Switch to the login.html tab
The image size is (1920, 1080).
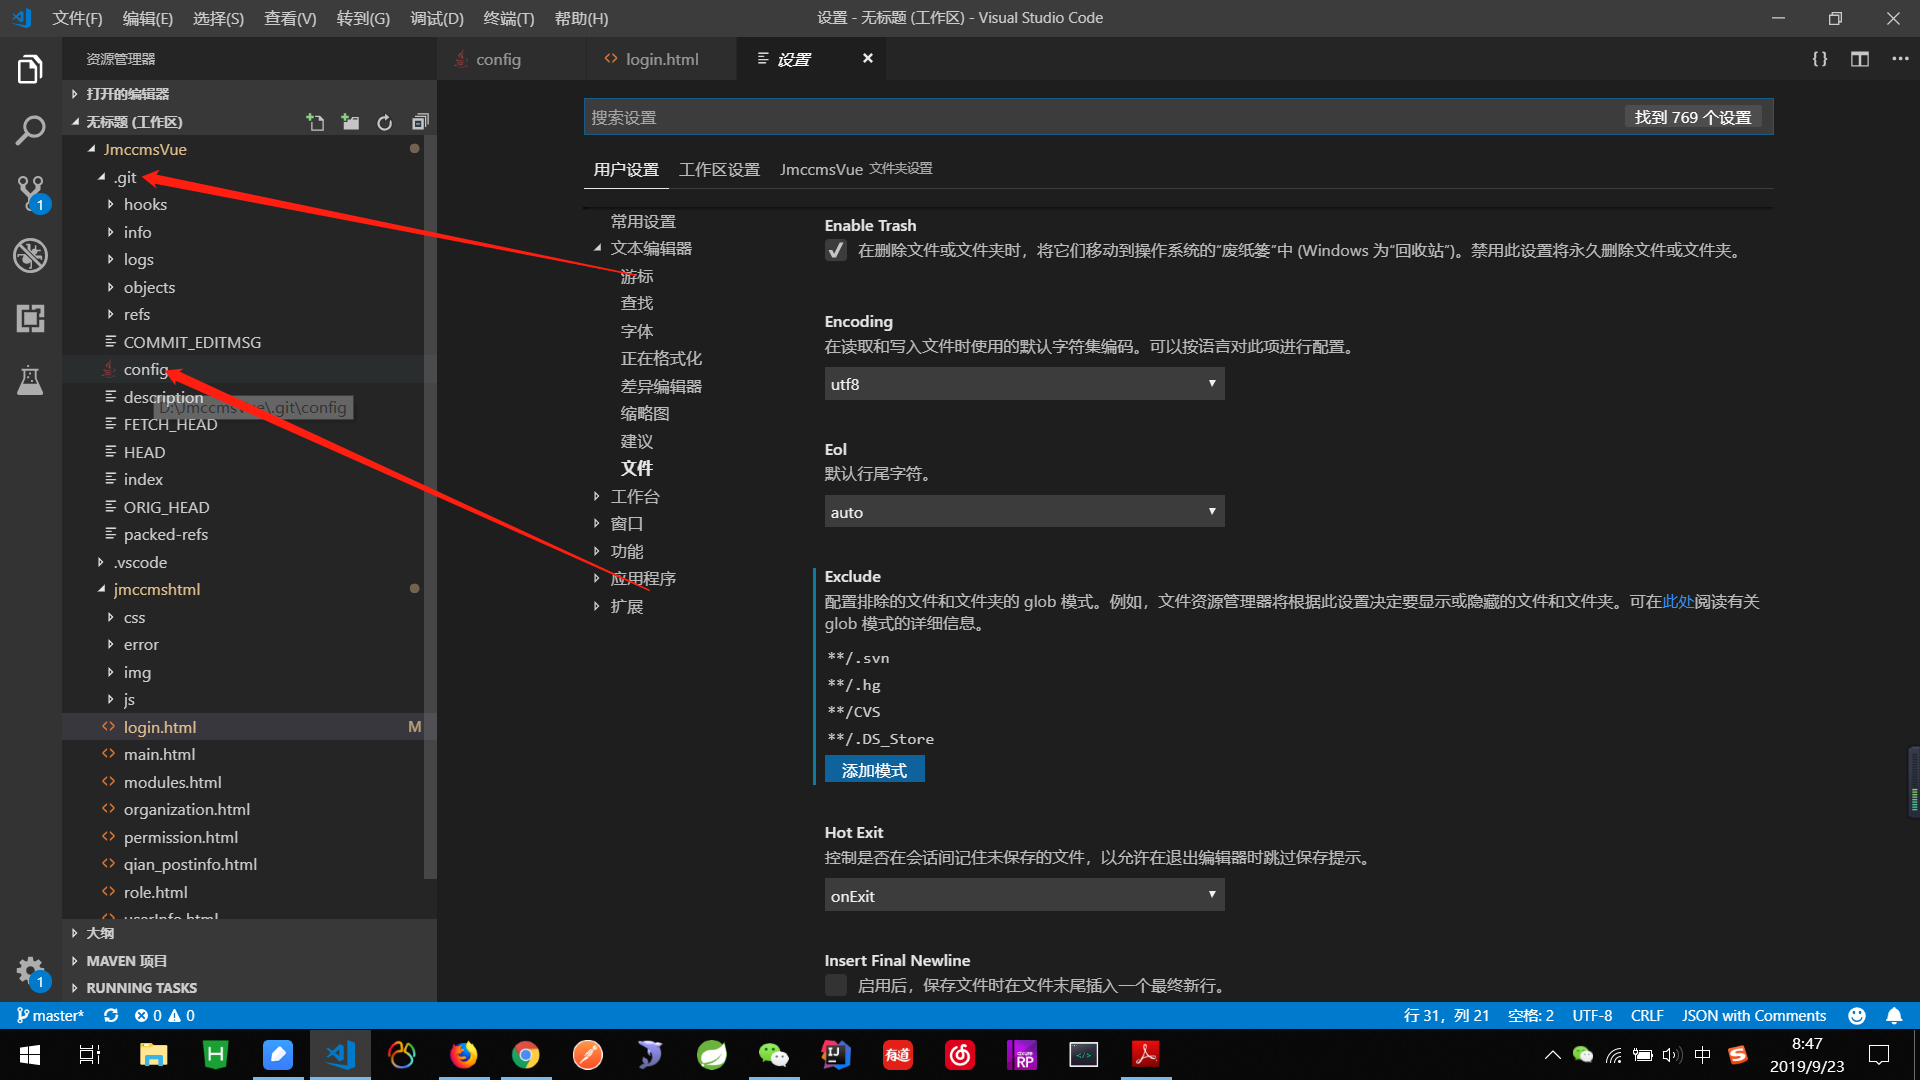click(661, 59)
